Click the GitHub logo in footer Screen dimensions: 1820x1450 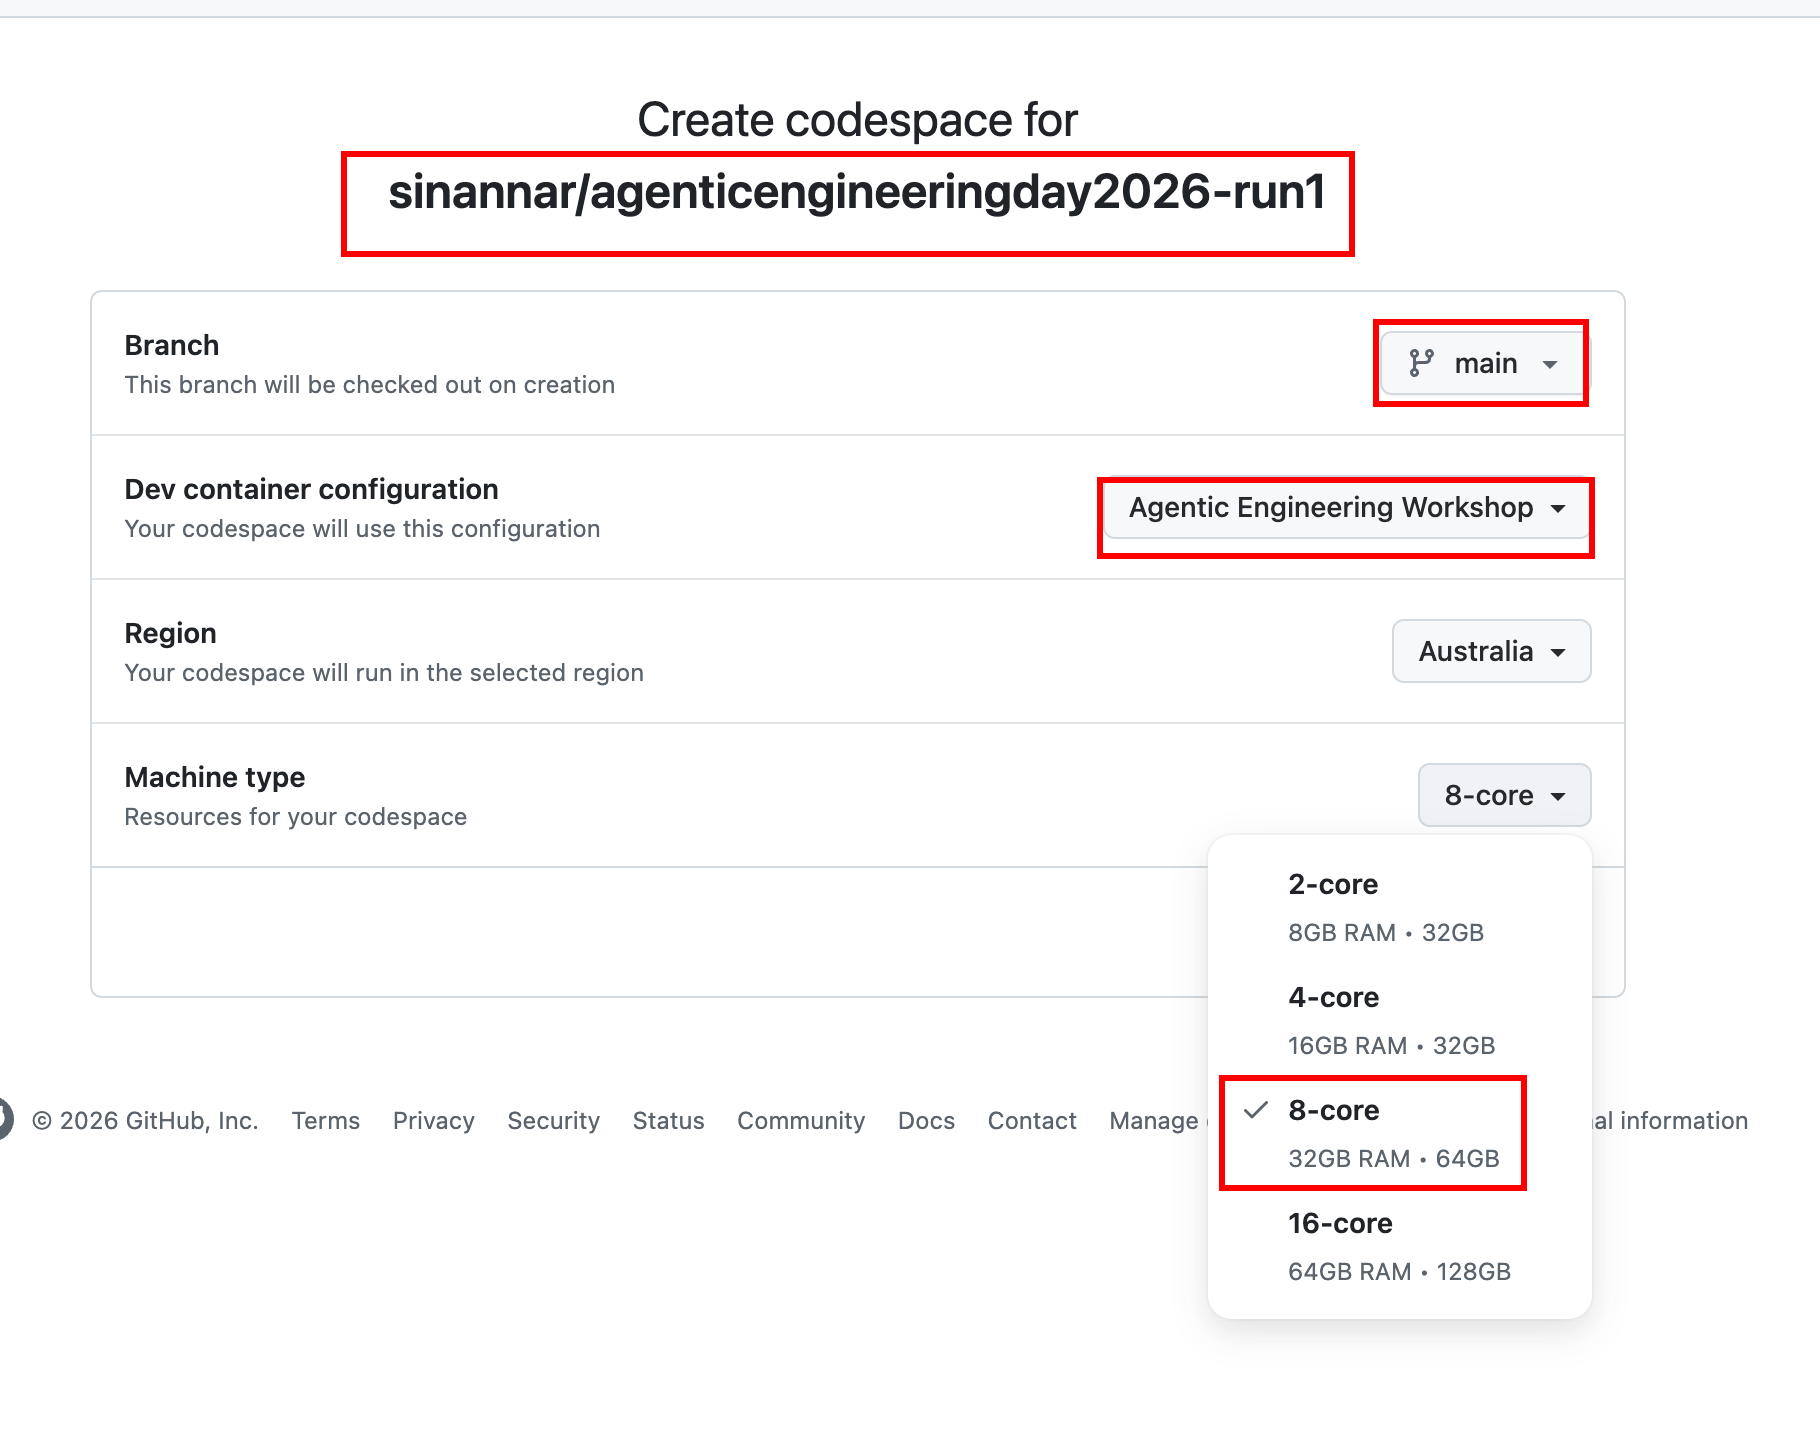(5, 1119)
